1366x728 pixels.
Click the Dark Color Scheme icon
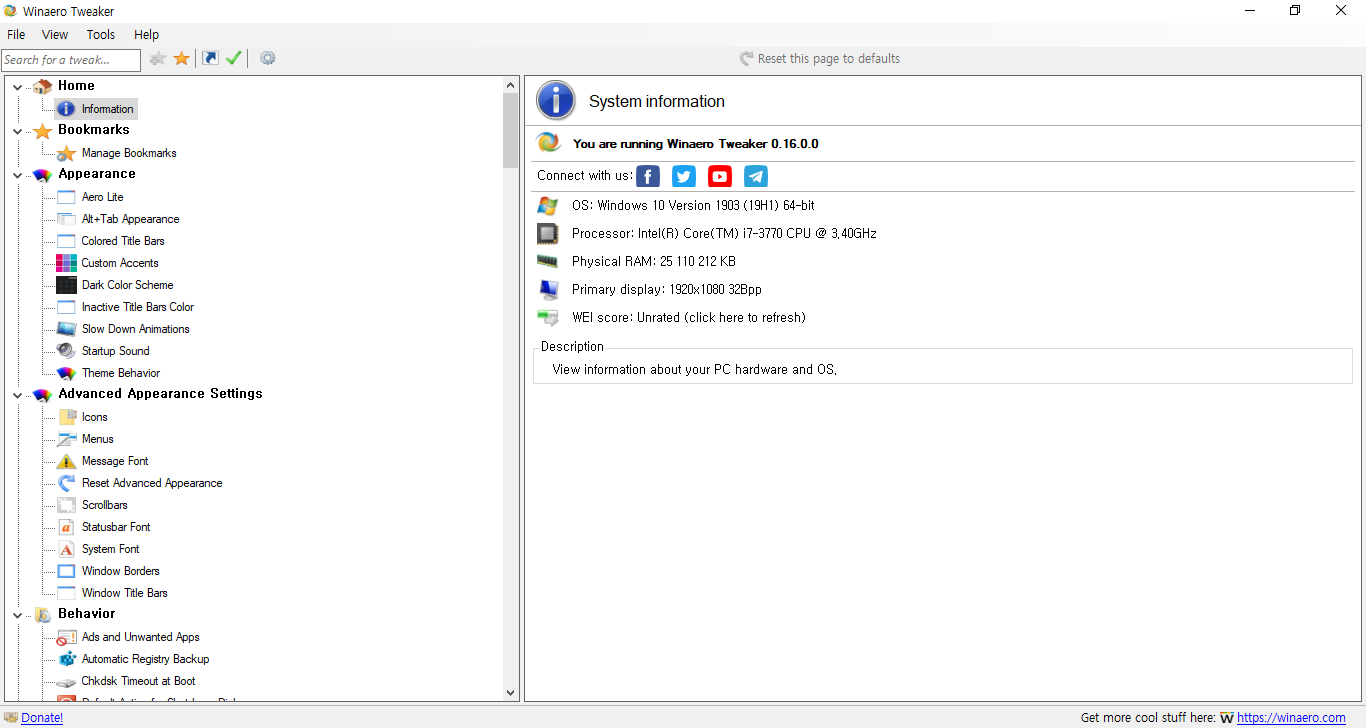[x=66, y=285]
